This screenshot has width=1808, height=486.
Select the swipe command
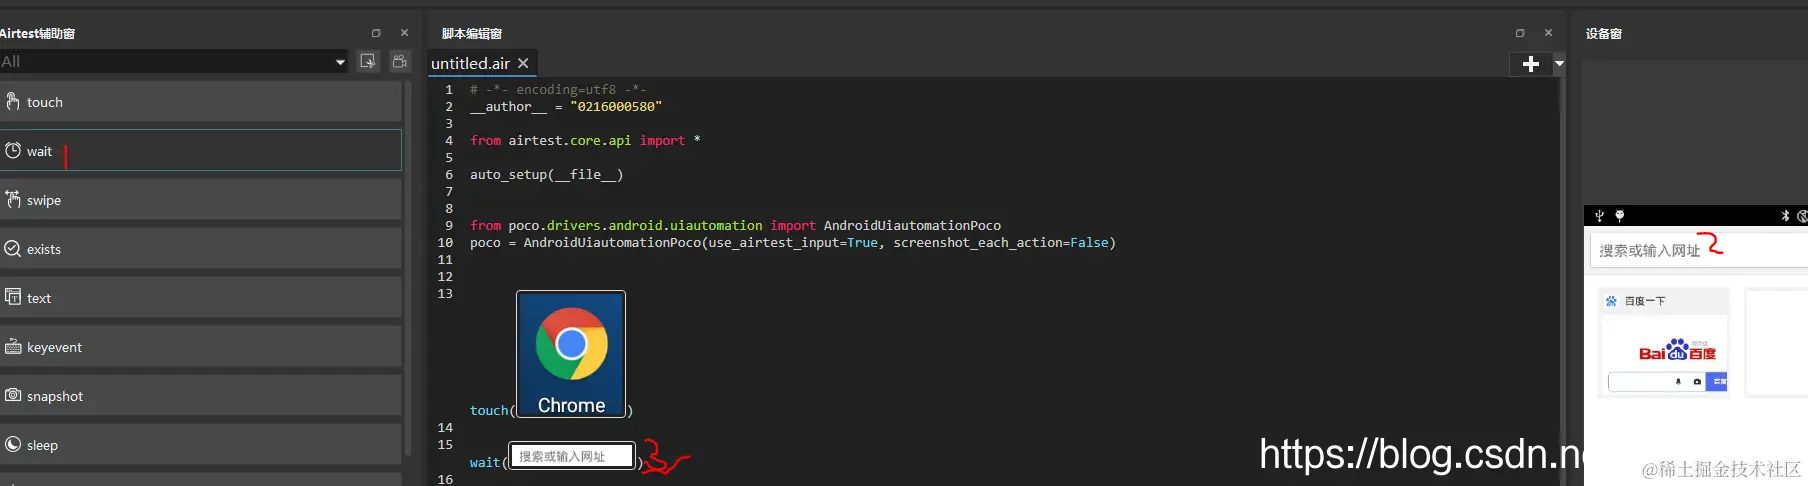[200, 200]
